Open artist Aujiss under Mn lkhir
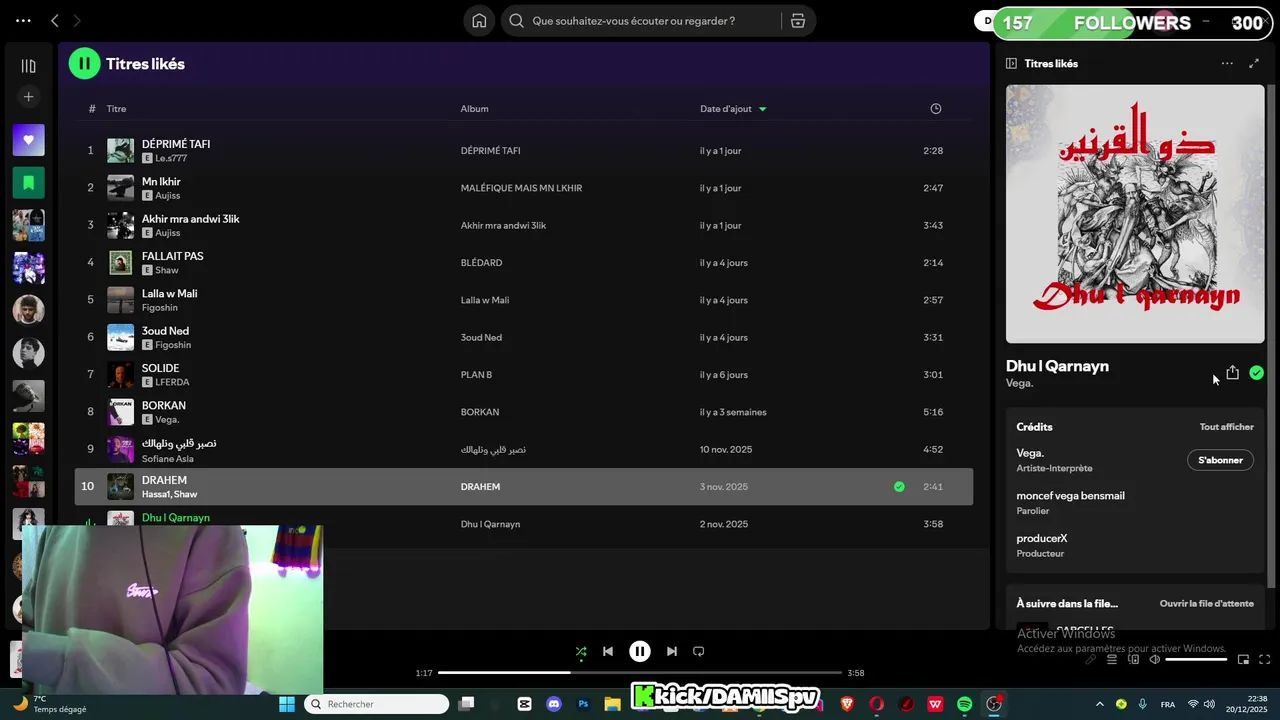 tap(167, 196)
